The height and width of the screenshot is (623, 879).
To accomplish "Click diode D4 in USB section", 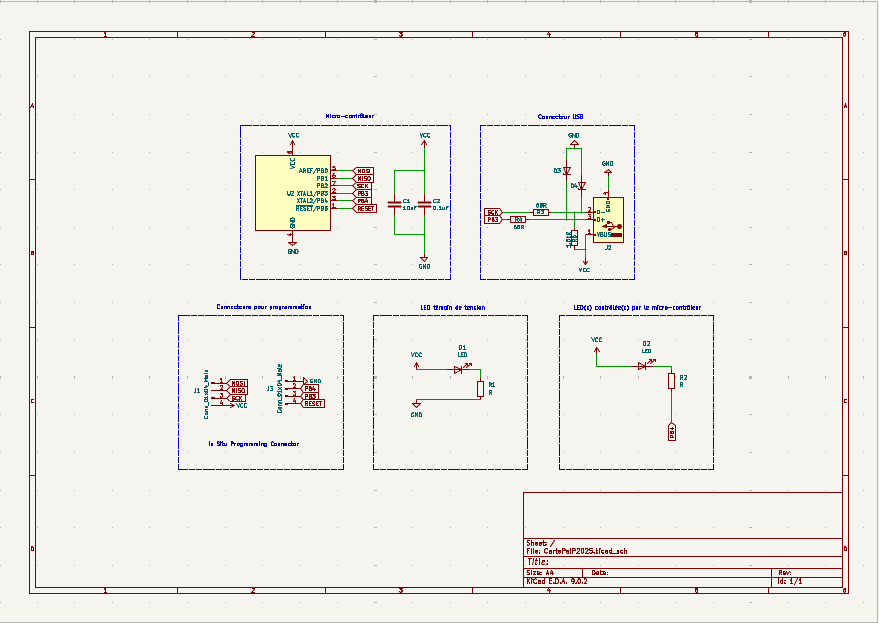I will pos(581,186).
